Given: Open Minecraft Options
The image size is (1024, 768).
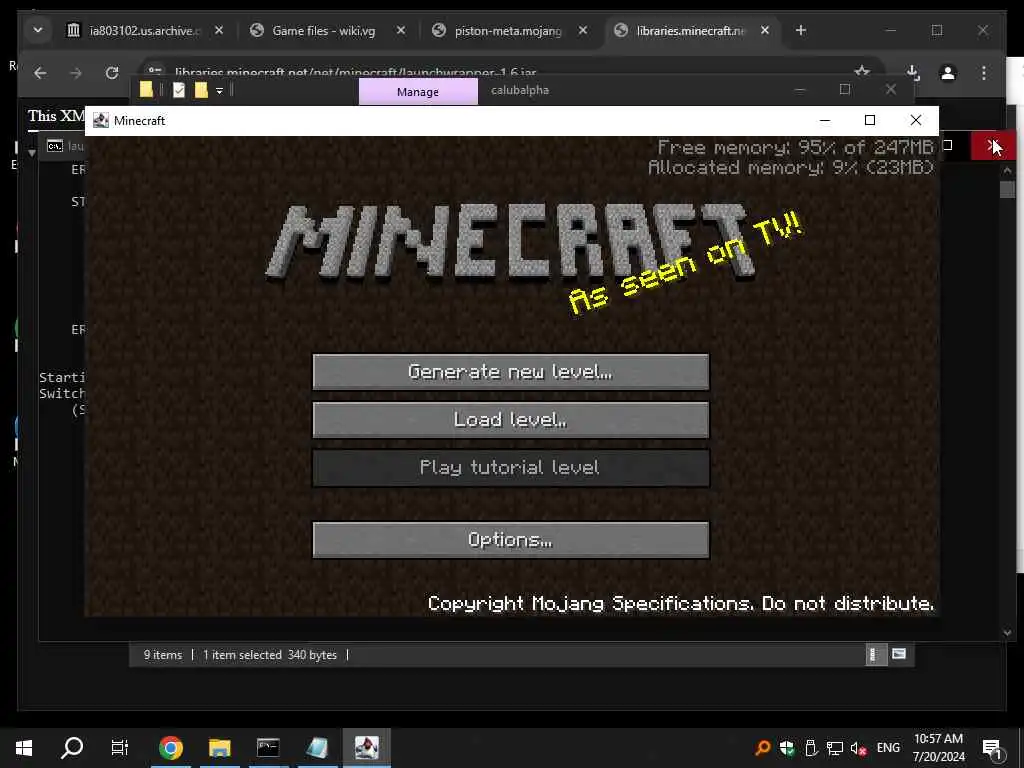Looking at the screenshot, I should point(511,539).
